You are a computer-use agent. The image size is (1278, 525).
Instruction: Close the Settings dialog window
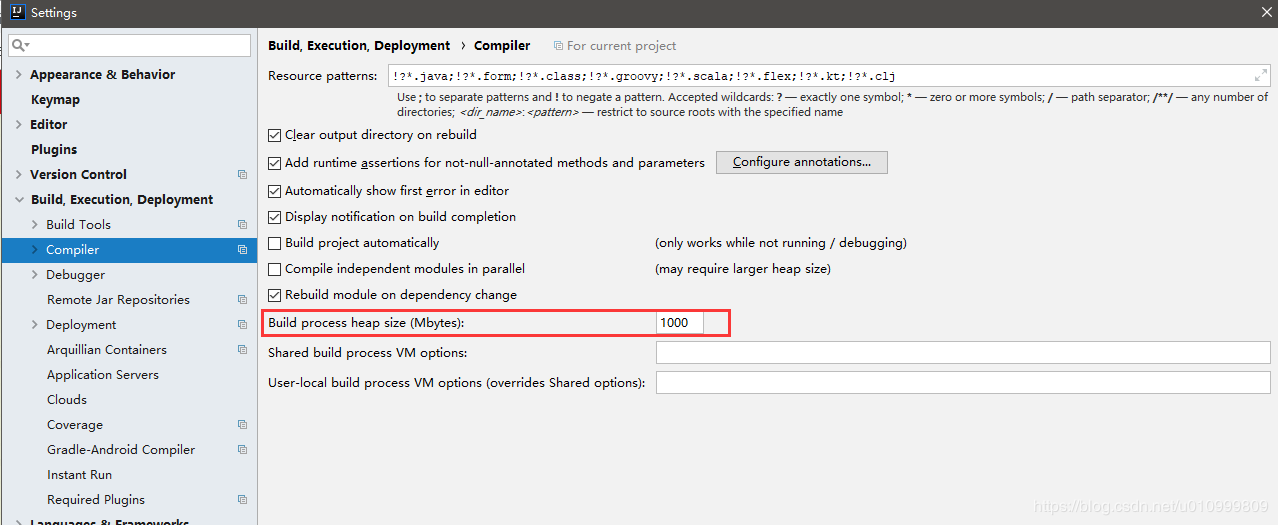(1265, 12)
